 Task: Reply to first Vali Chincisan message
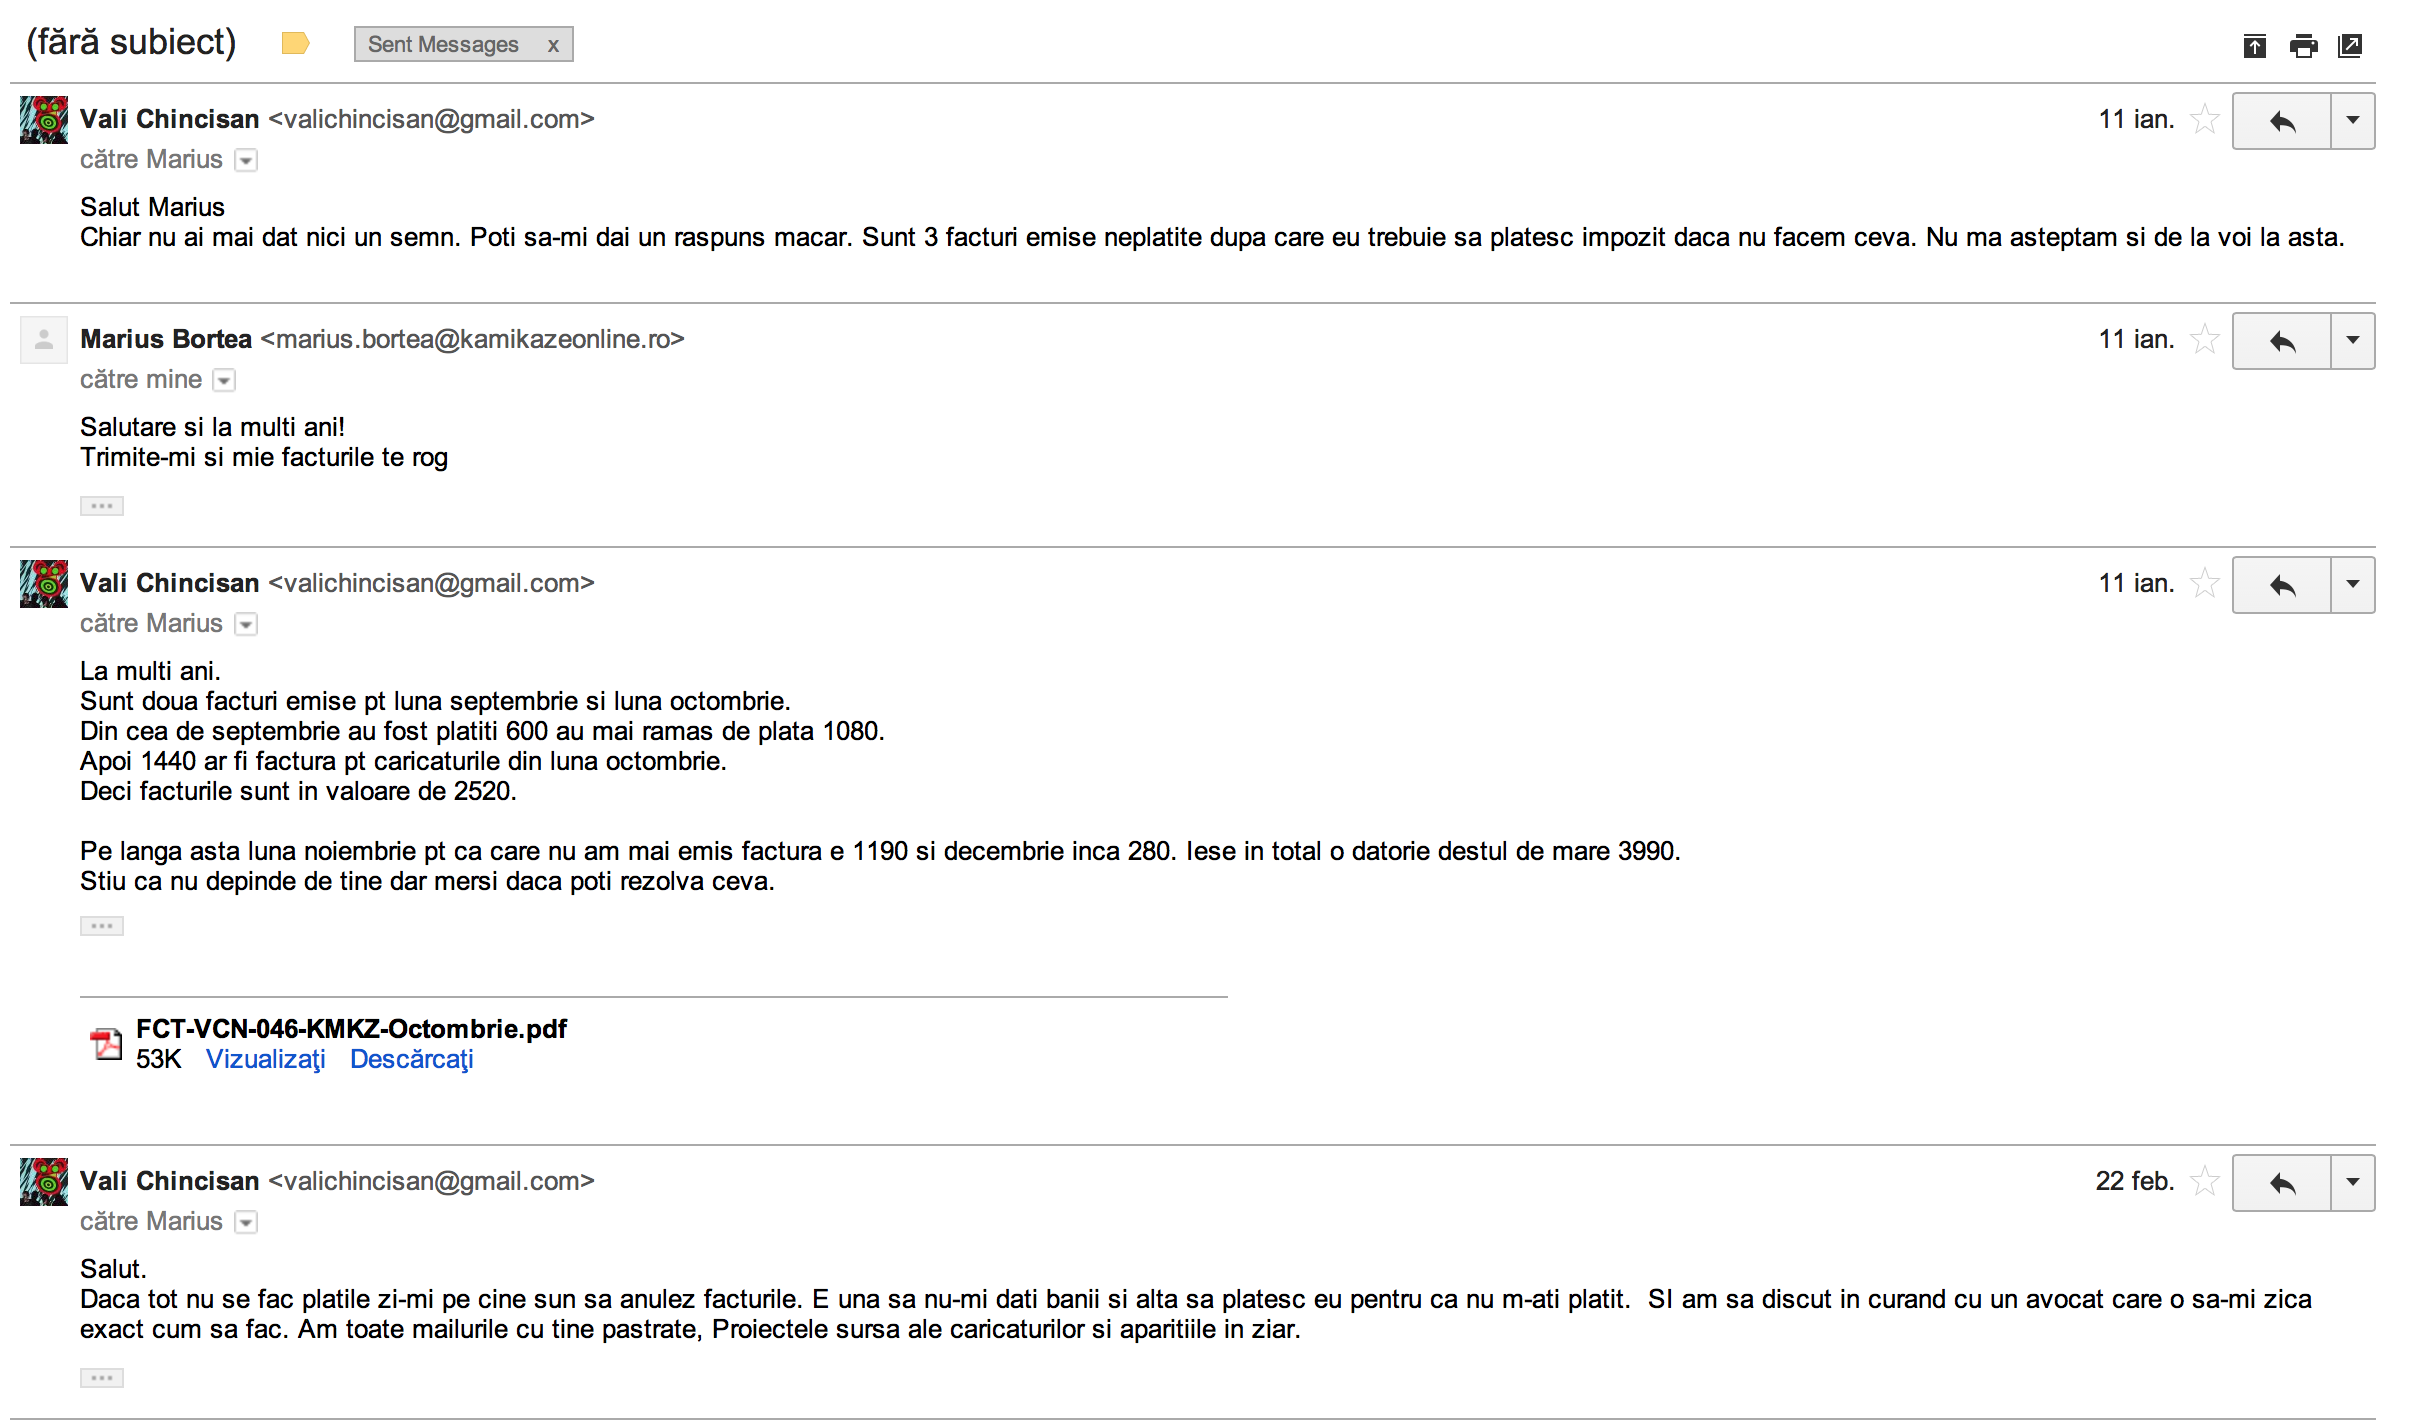pos(2281,121)
